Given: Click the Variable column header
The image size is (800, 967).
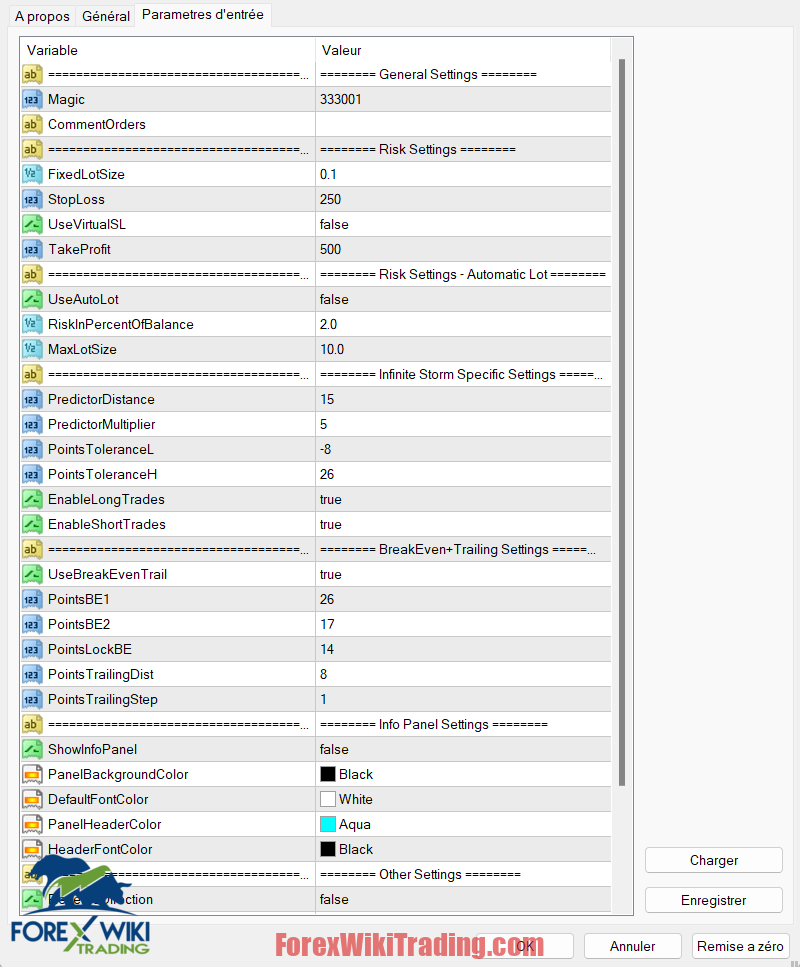Looking at the screenshot, I should click(168, 50).
